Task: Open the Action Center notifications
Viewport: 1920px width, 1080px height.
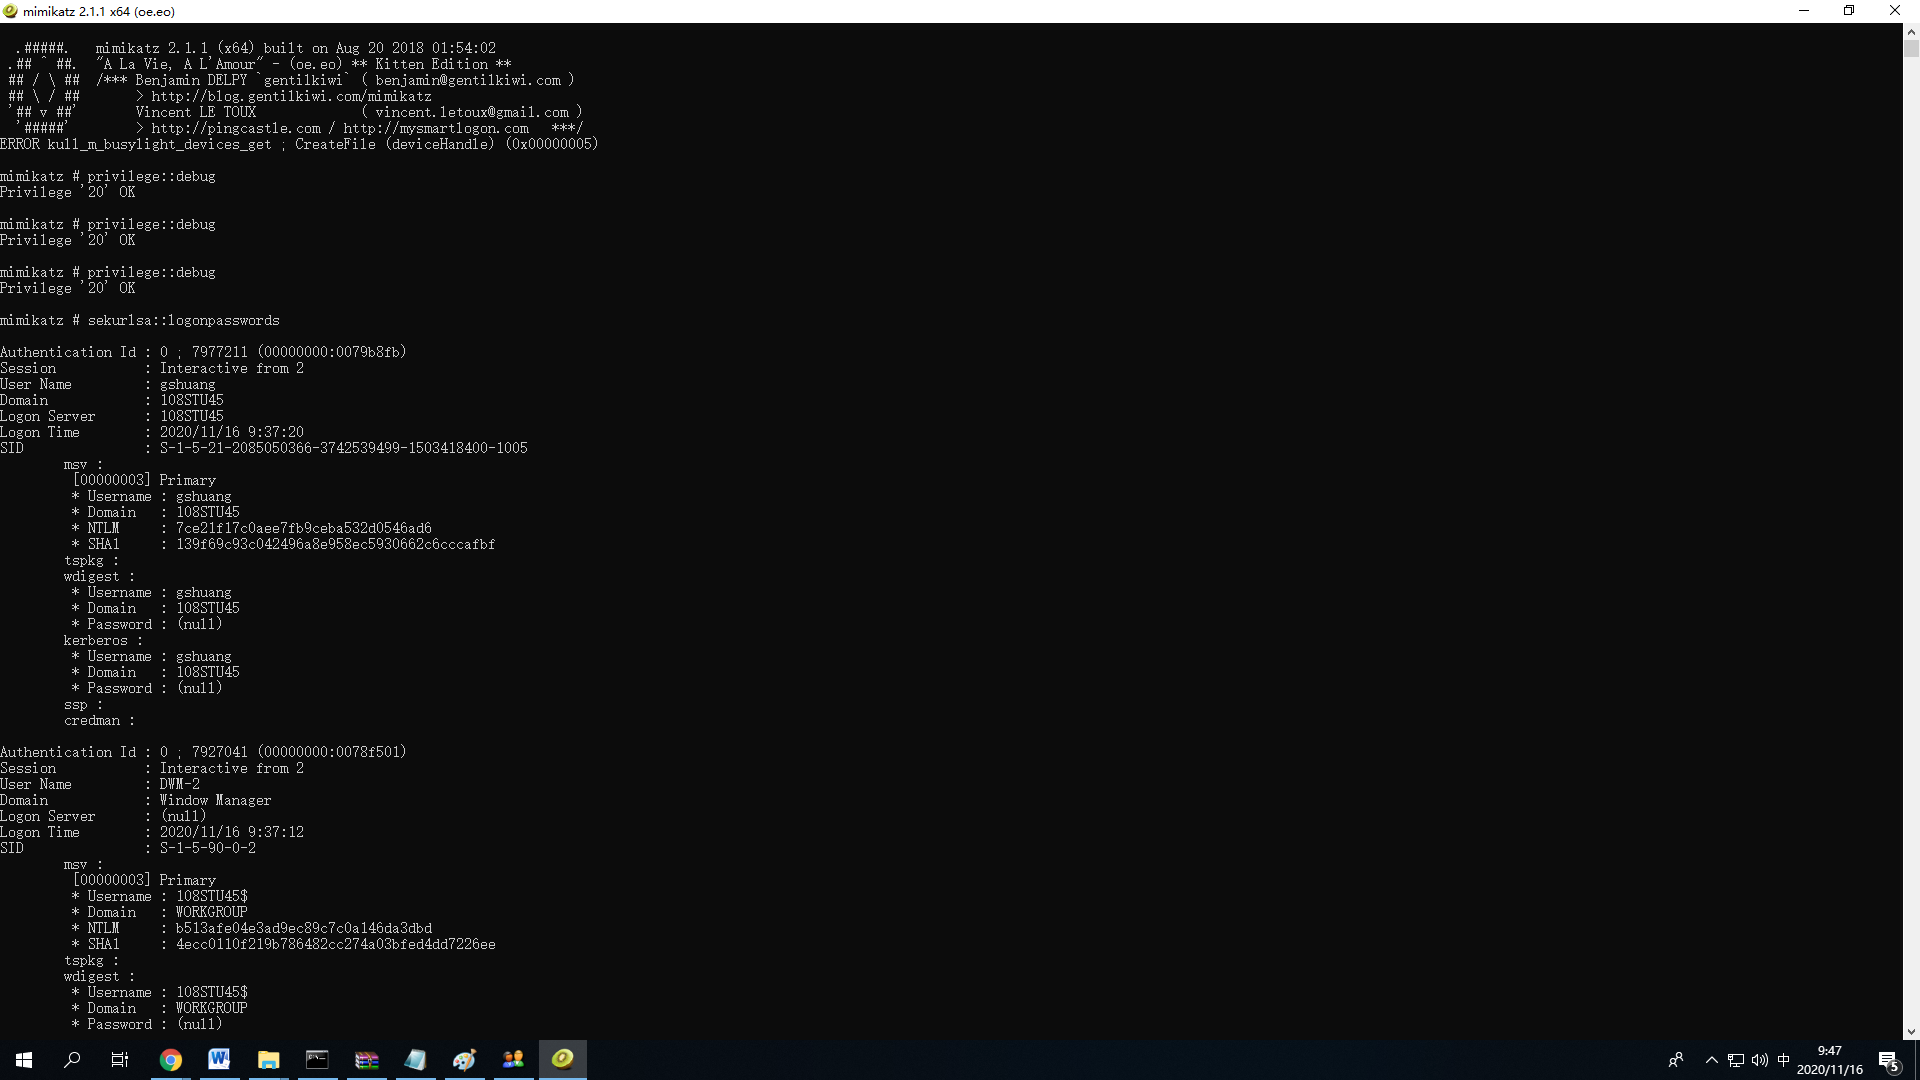Action: [x=1888, y=1060]
